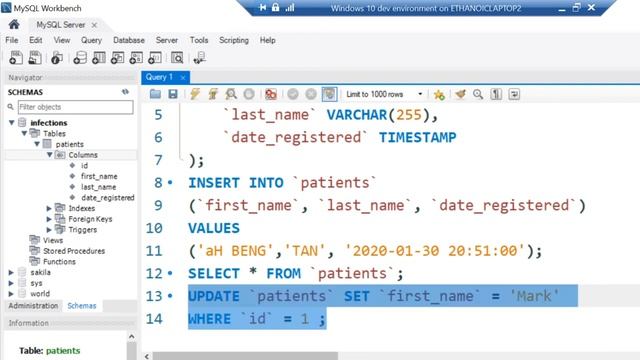Run Explain plan for the statement
The height and width of the screenshot is (360, 640).
(x=231, y=94)
